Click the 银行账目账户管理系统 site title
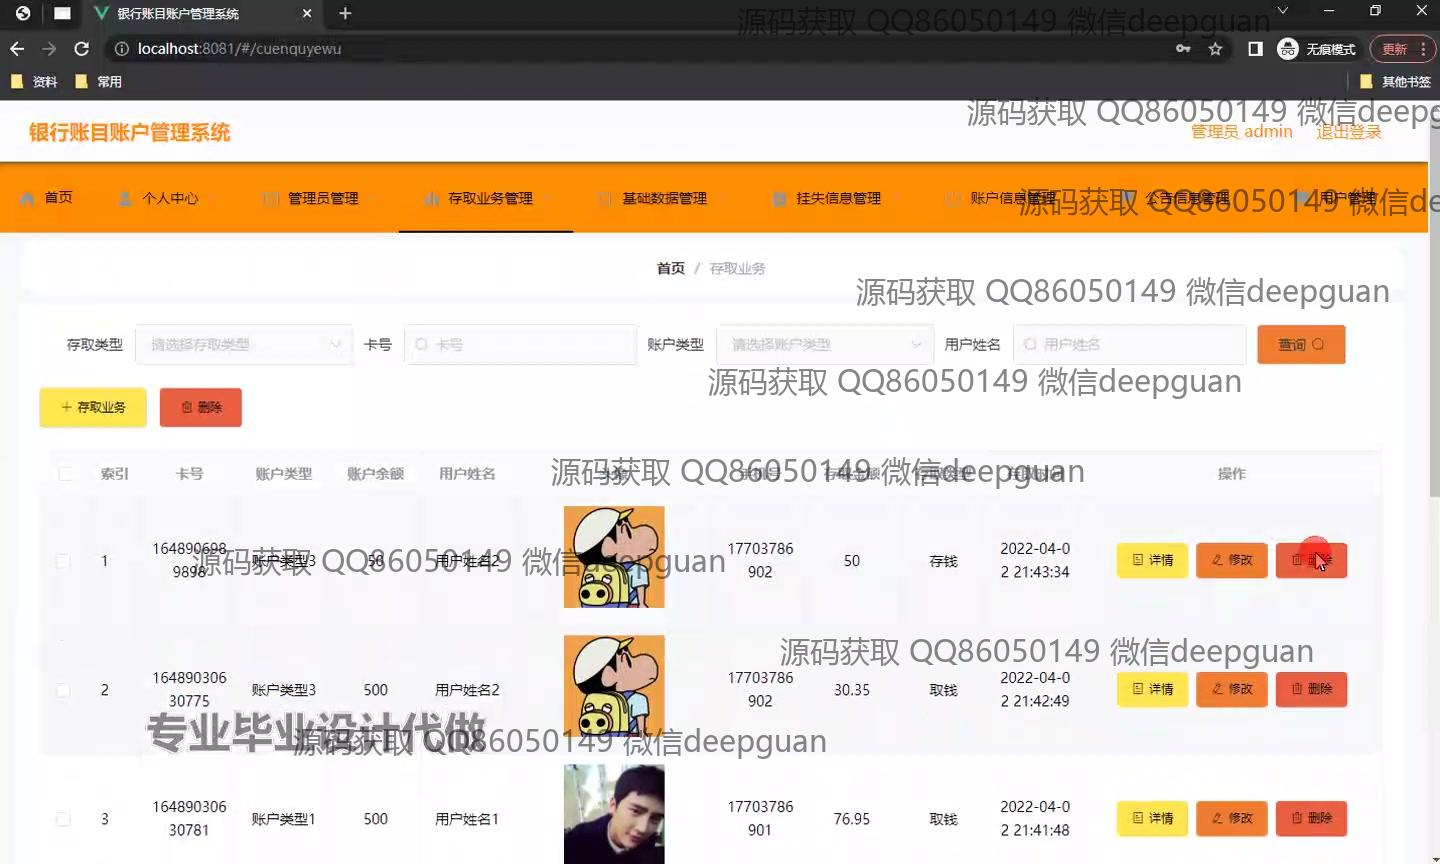Screen dimensions: 1440x864 coord(130,132)
